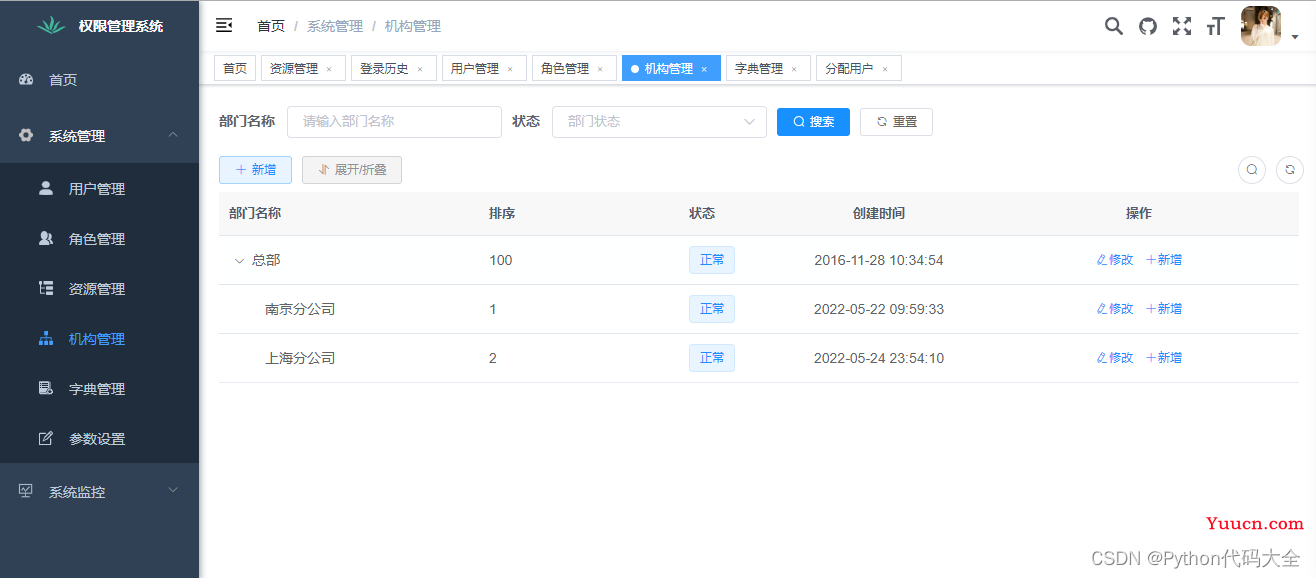Viewport: 1316px width, 578px height.
Task: Select 机构管理 in the sidebar
Action: [x=100, y=339]
